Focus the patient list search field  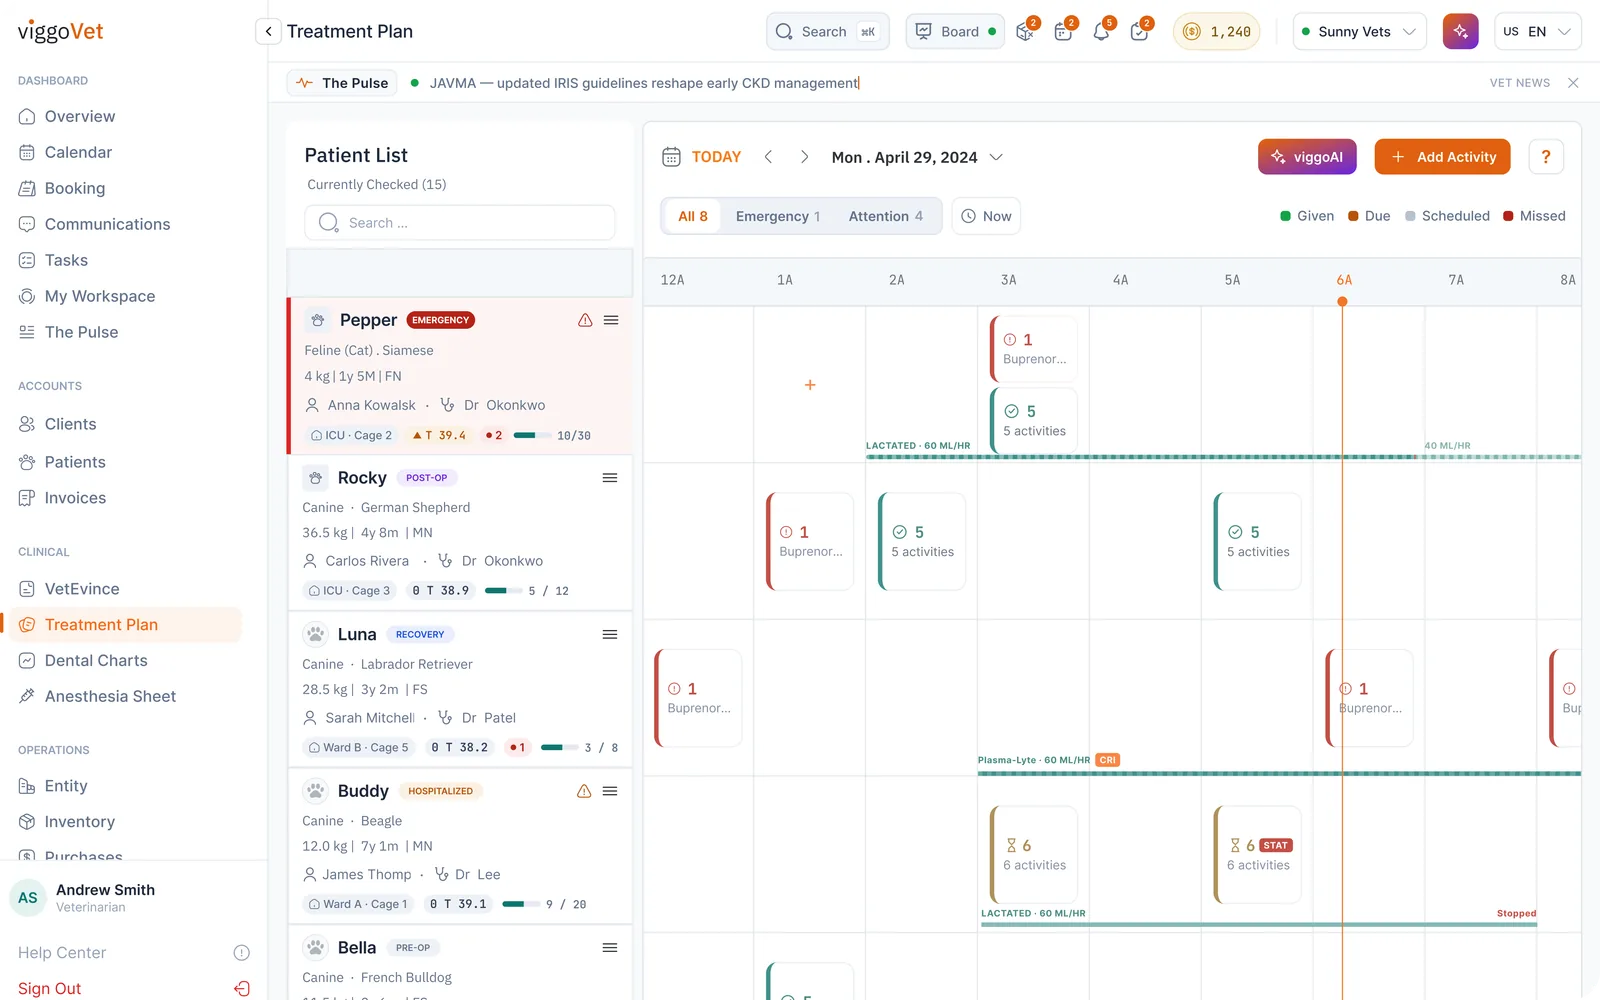[x=460, y=223]
